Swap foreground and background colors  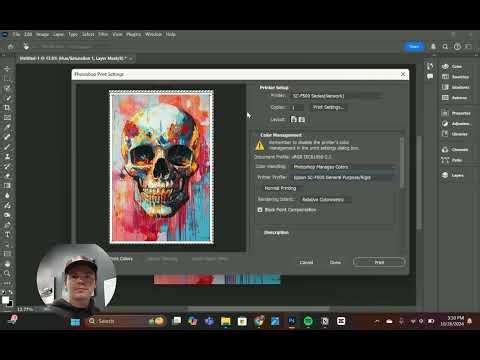click(10, 292)
